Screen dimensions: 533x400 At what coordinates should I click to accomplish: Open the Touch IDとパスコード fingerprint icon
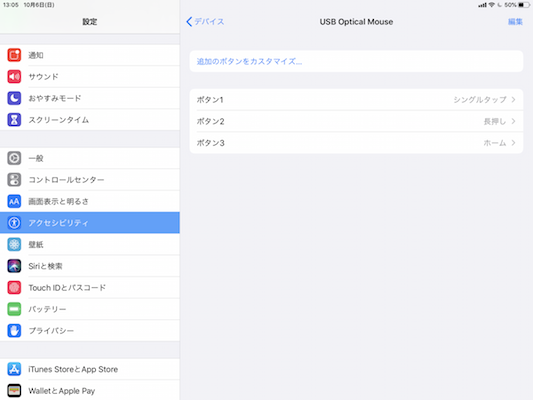(14, 288)
